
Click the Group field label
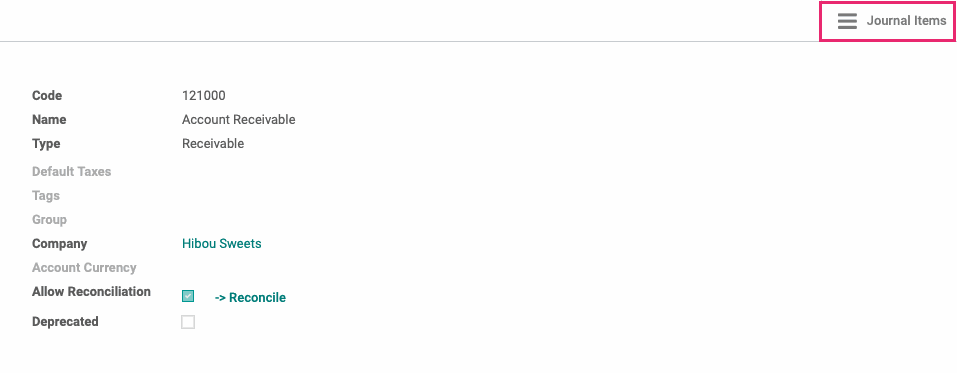pos(49,219)
